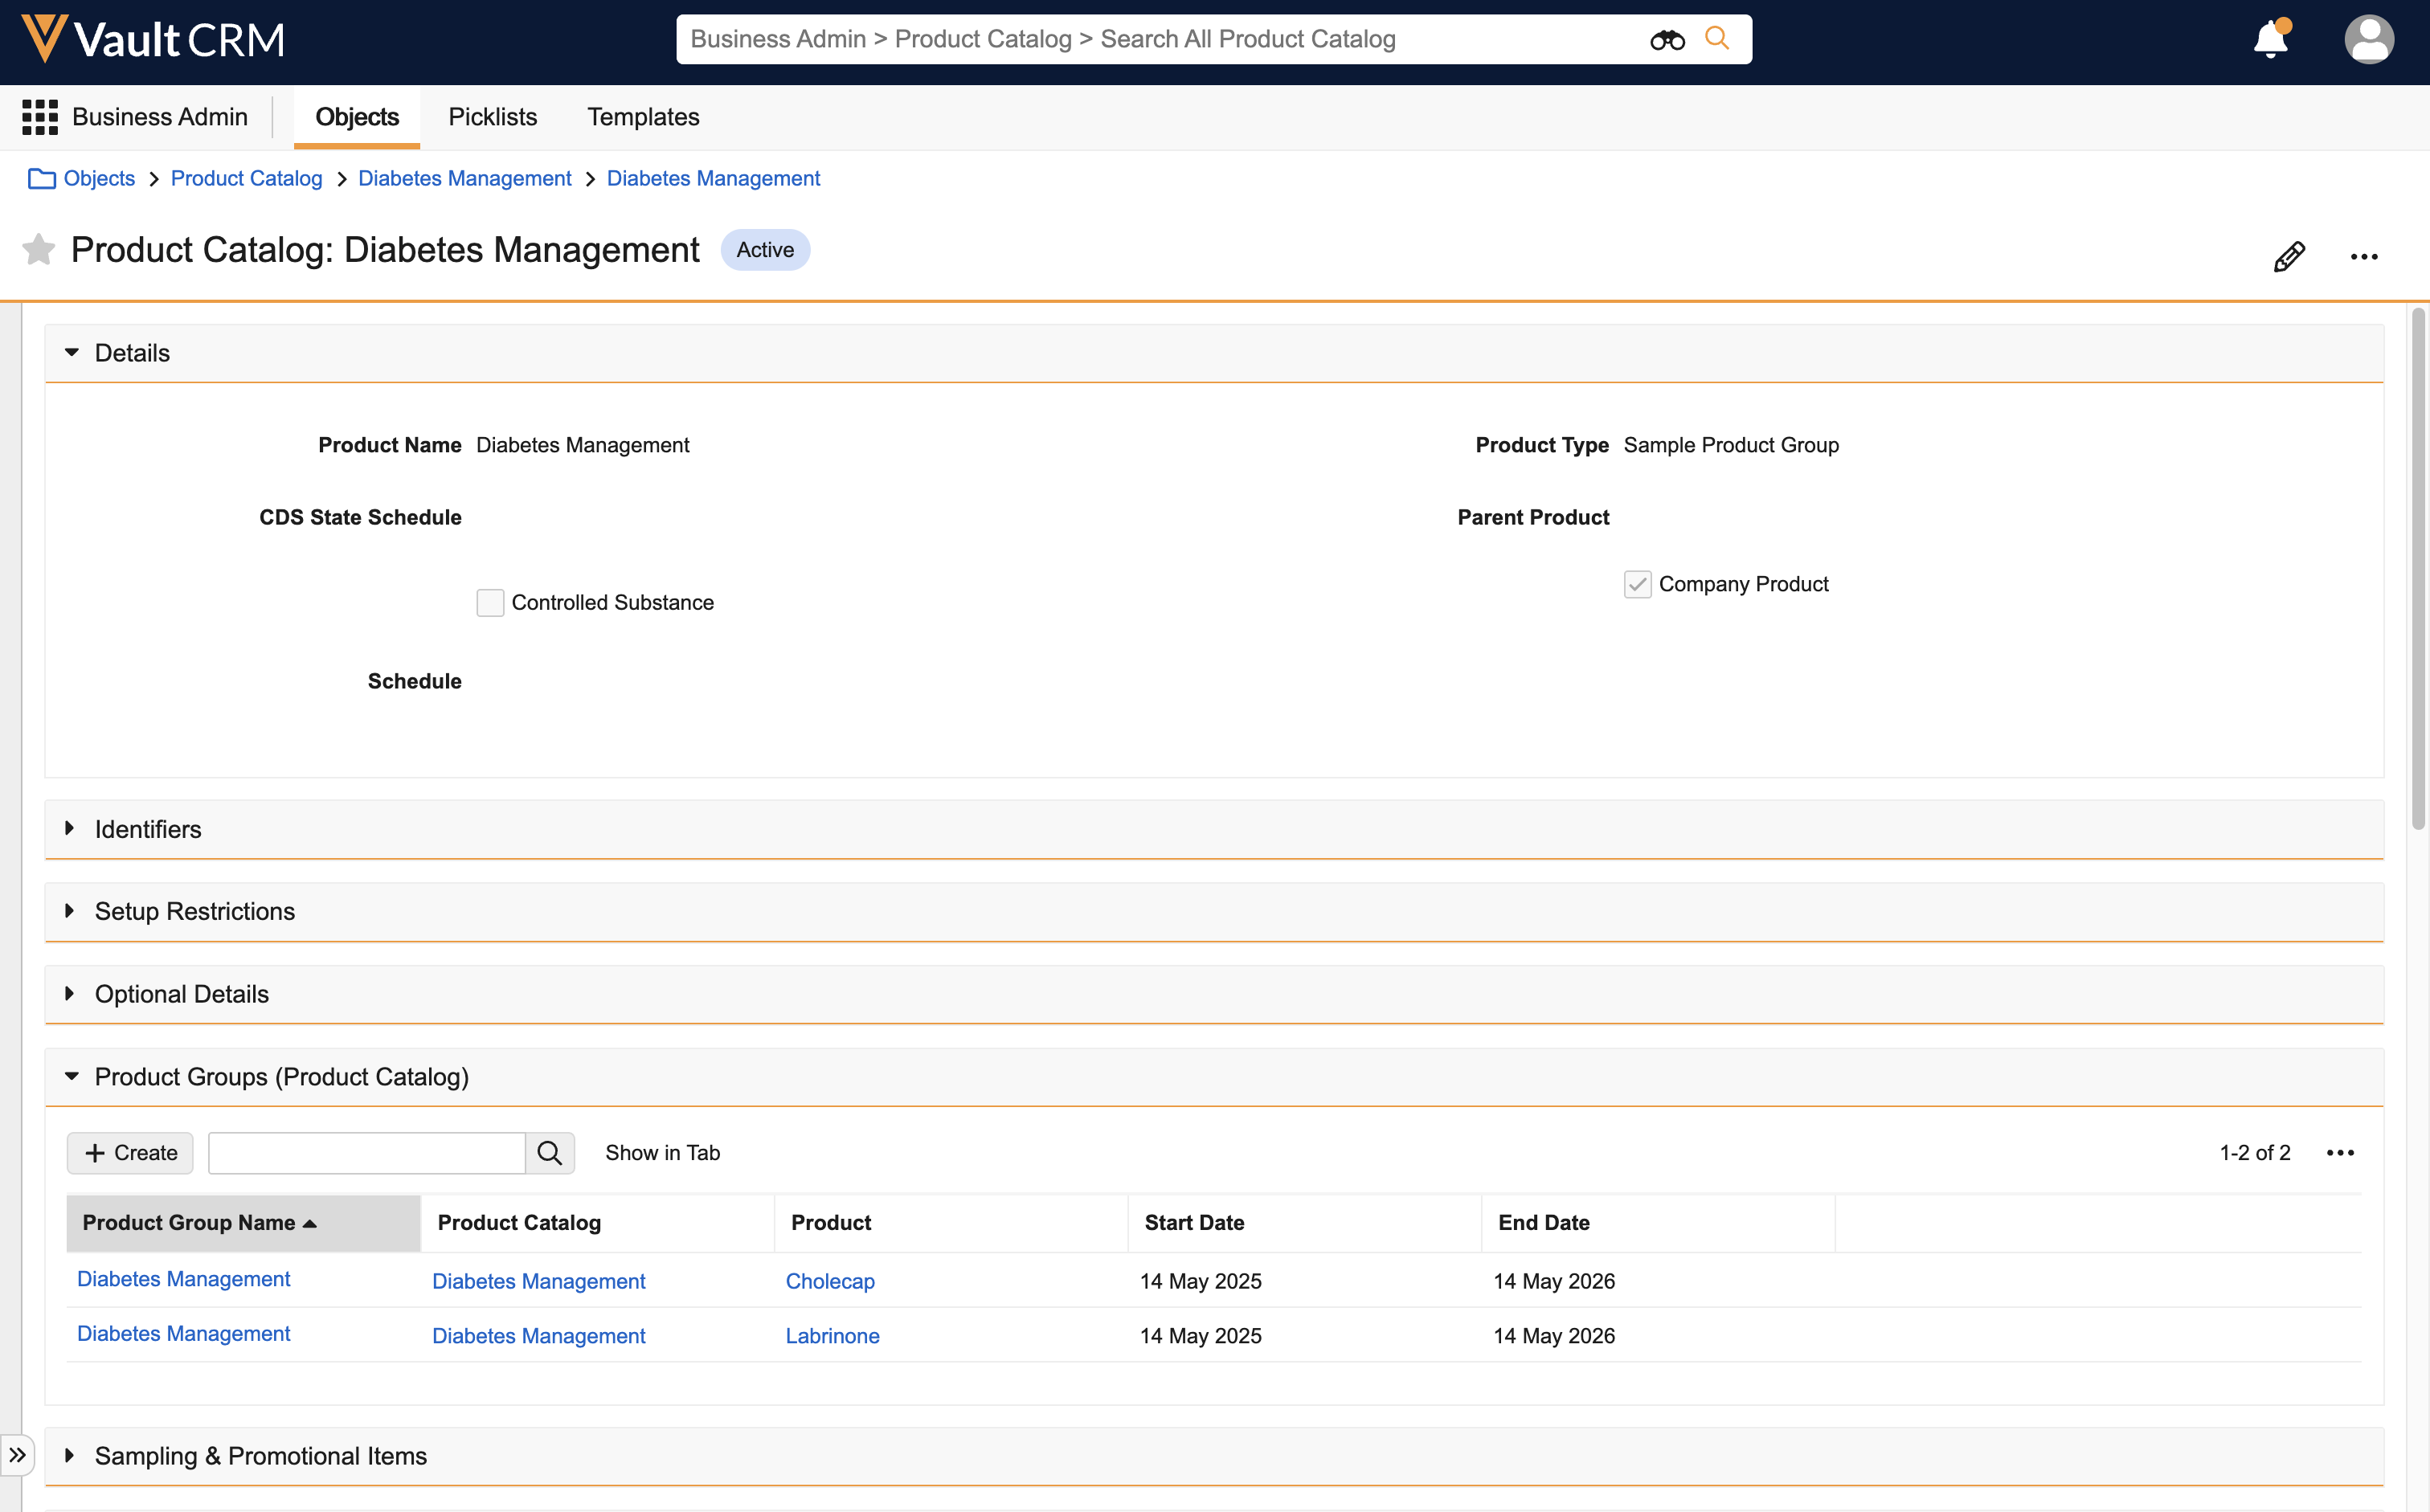The height and width of the screenshot is (1512, 2430).
Task: Expand the left side panel chevrons
Action: tap(18, 1455)
